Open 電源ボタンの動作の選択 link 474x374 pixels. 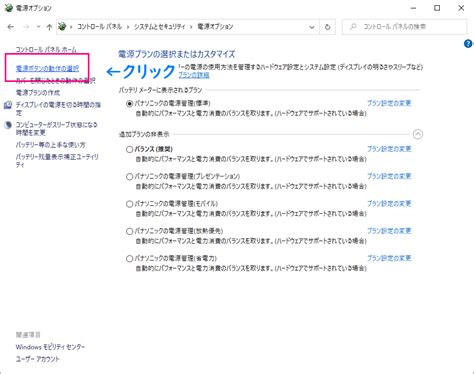(47, 69)
